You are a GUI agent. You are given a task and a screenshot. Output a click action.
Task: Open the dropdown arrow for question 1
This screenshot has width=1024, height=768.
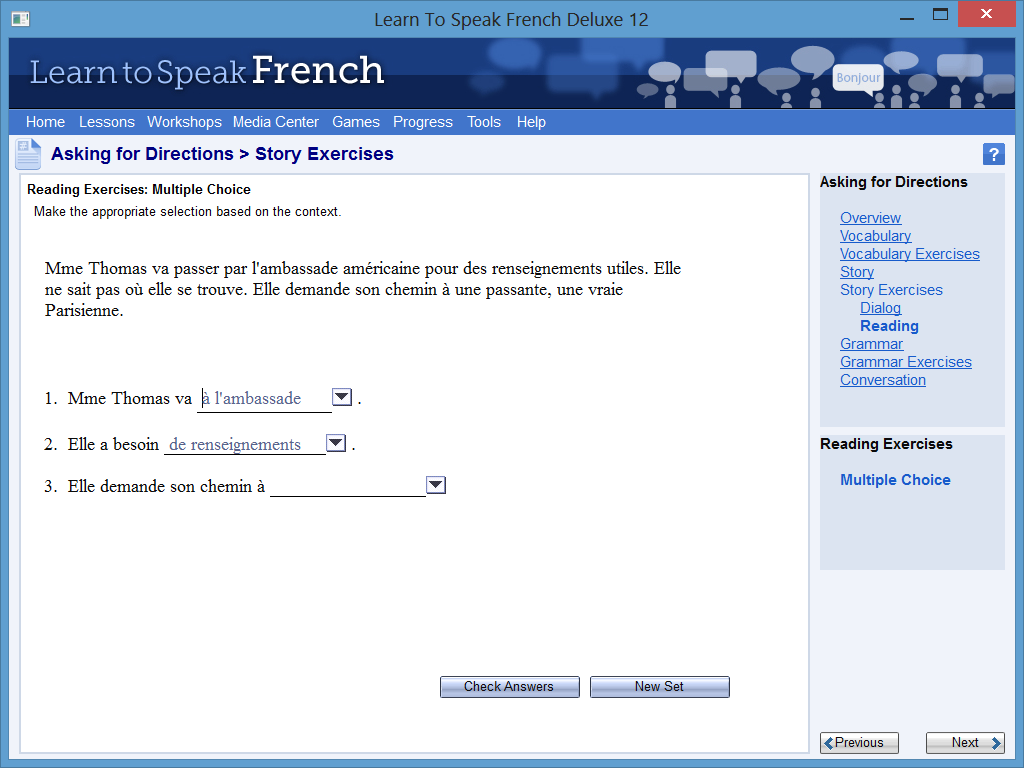click(x=342, y=396)
